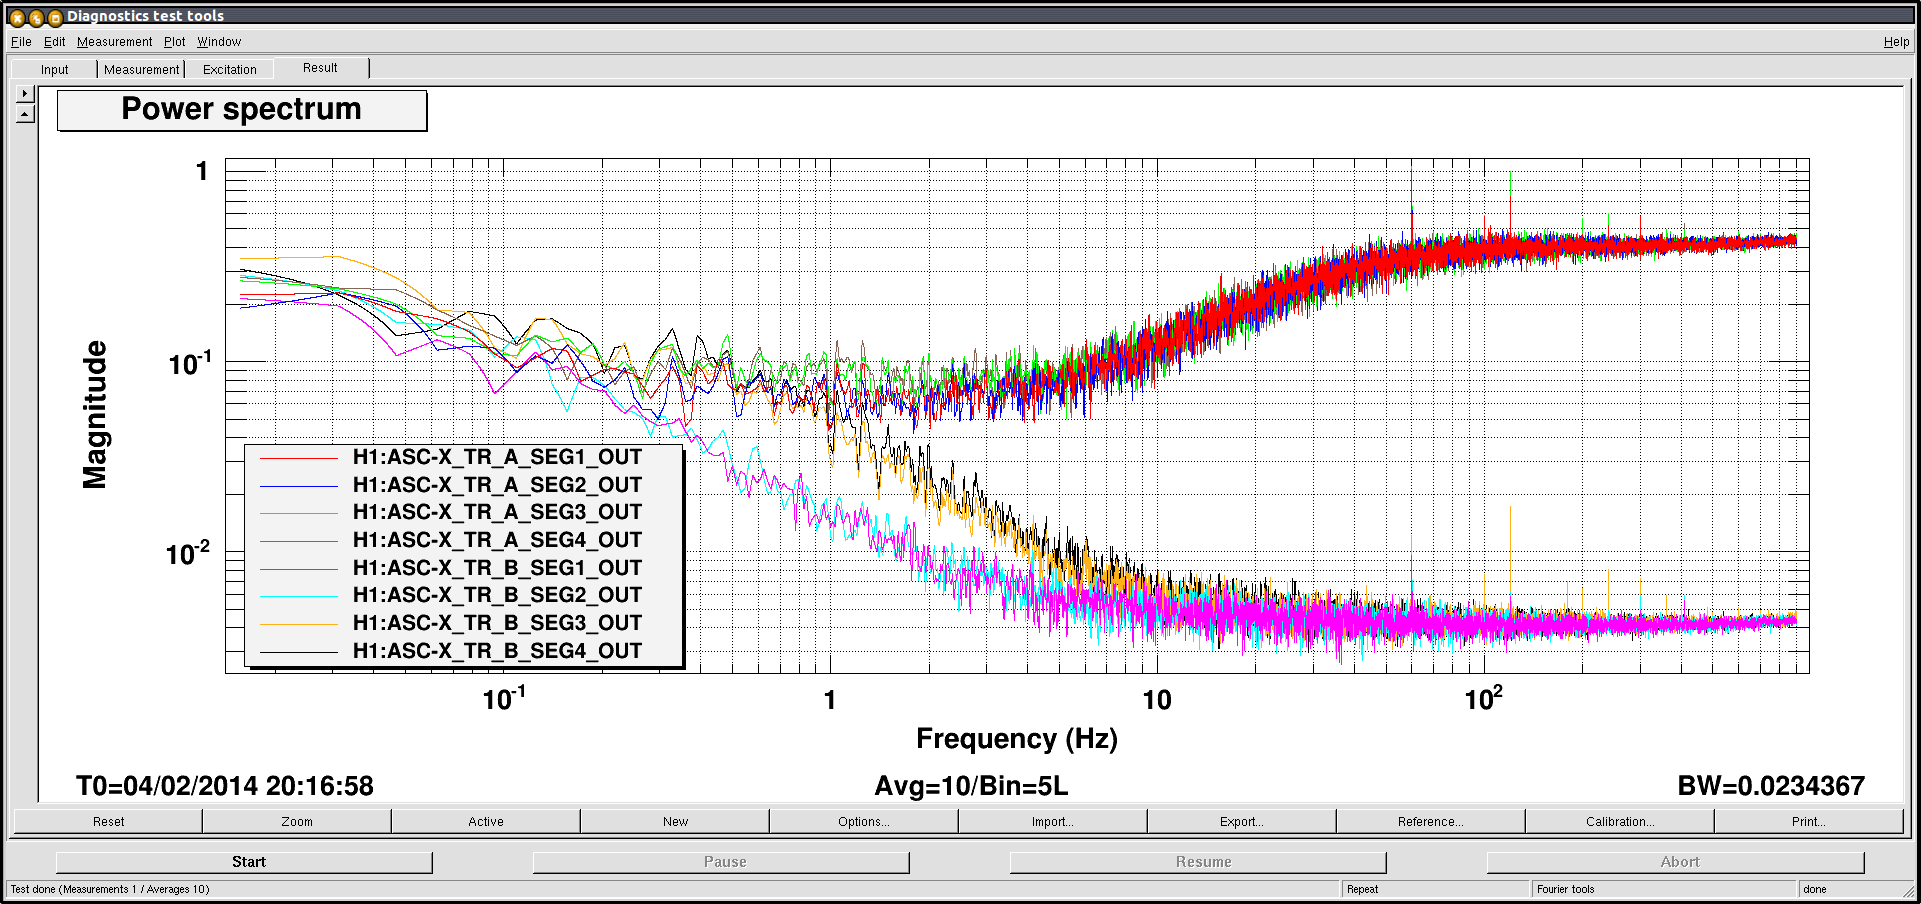The width and height of the screenshot is (1921, 904).
Task: Click the Repeat status field
Action: (x=1435, y=889)
